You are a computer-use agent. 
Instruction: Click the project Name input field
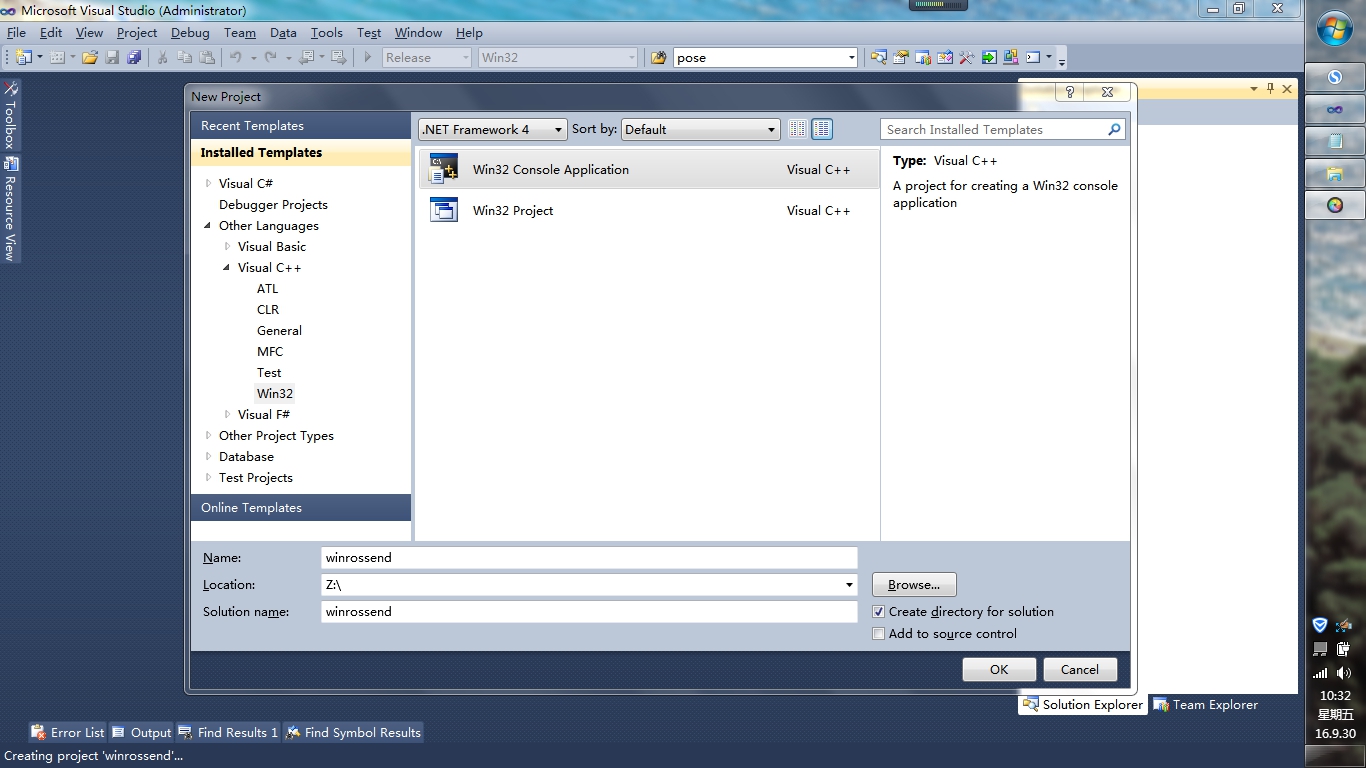589,558
